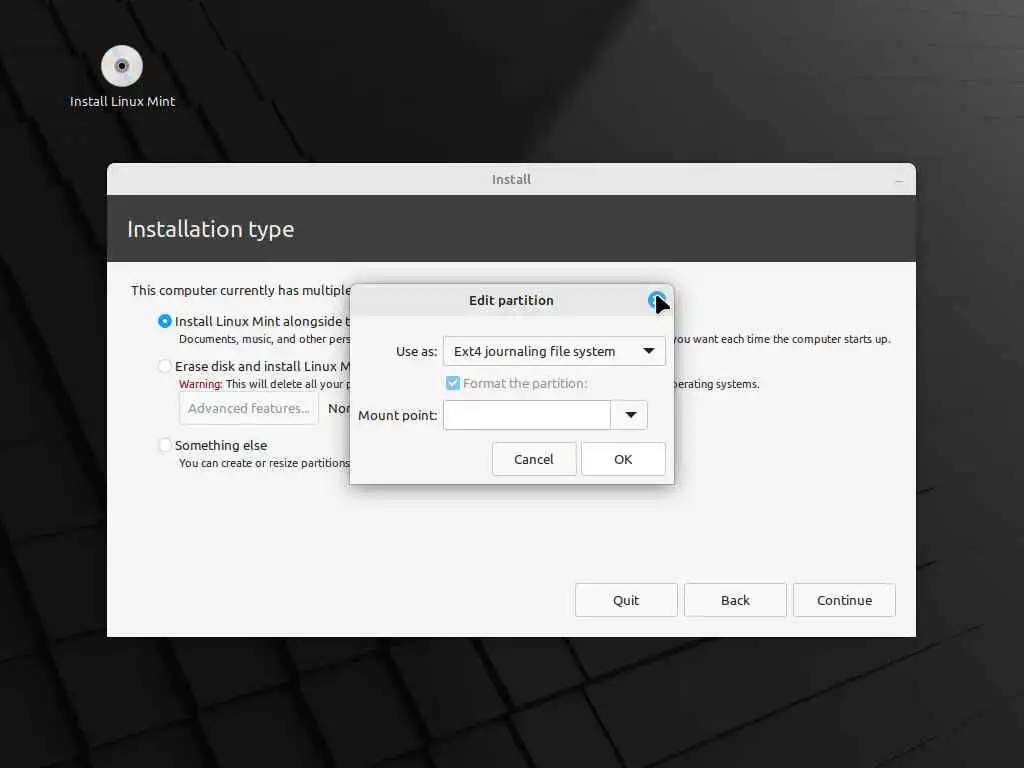Viewport: 1024px width, 768px height.
Task: Continue to the next installer step
Action: pos(844,600)
